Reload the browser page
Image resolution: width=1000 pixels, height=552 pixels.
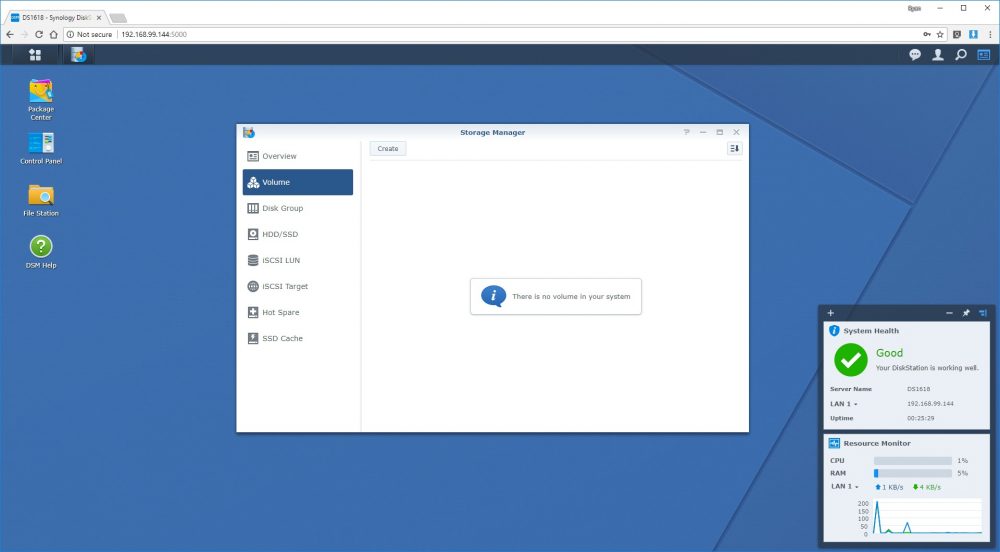click(38, 34)
